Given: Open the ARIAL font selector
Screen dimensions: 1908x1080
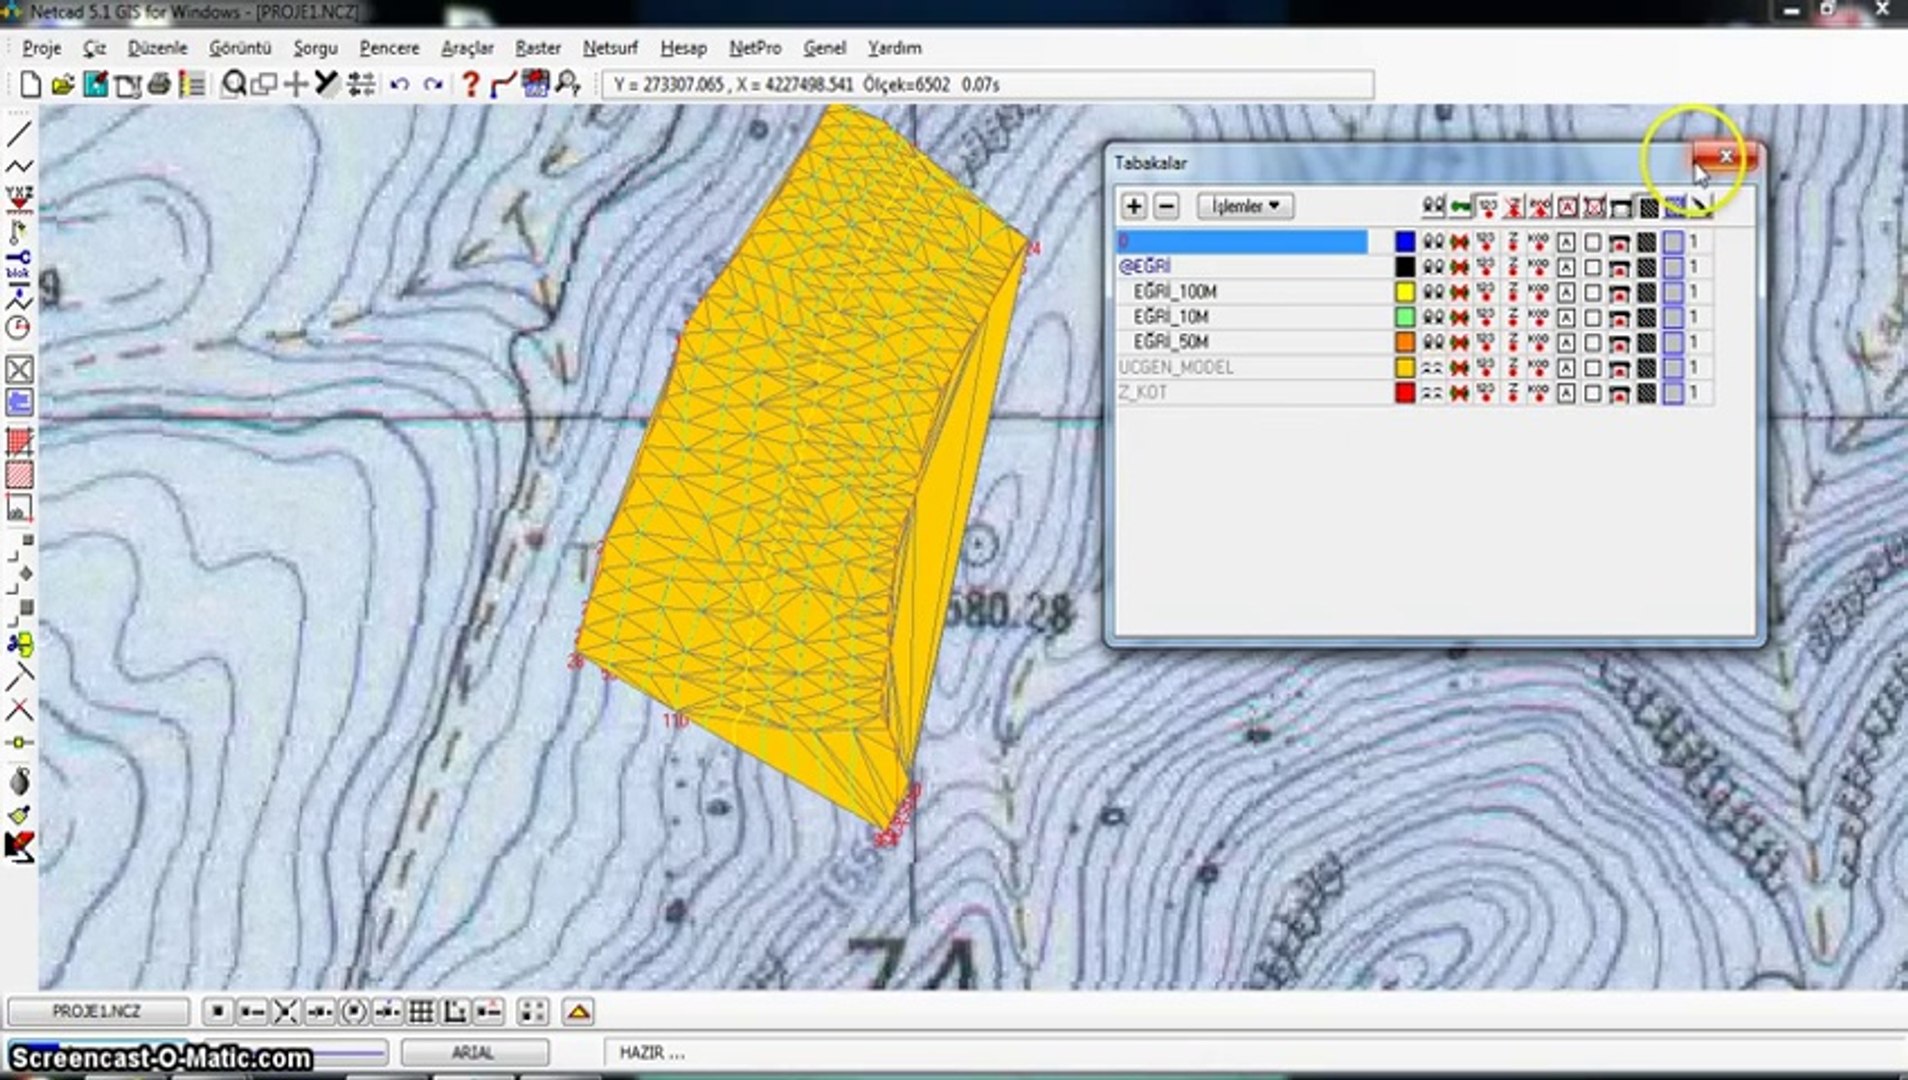Looking at the screenshot, I should click(x=474, y=1053).
